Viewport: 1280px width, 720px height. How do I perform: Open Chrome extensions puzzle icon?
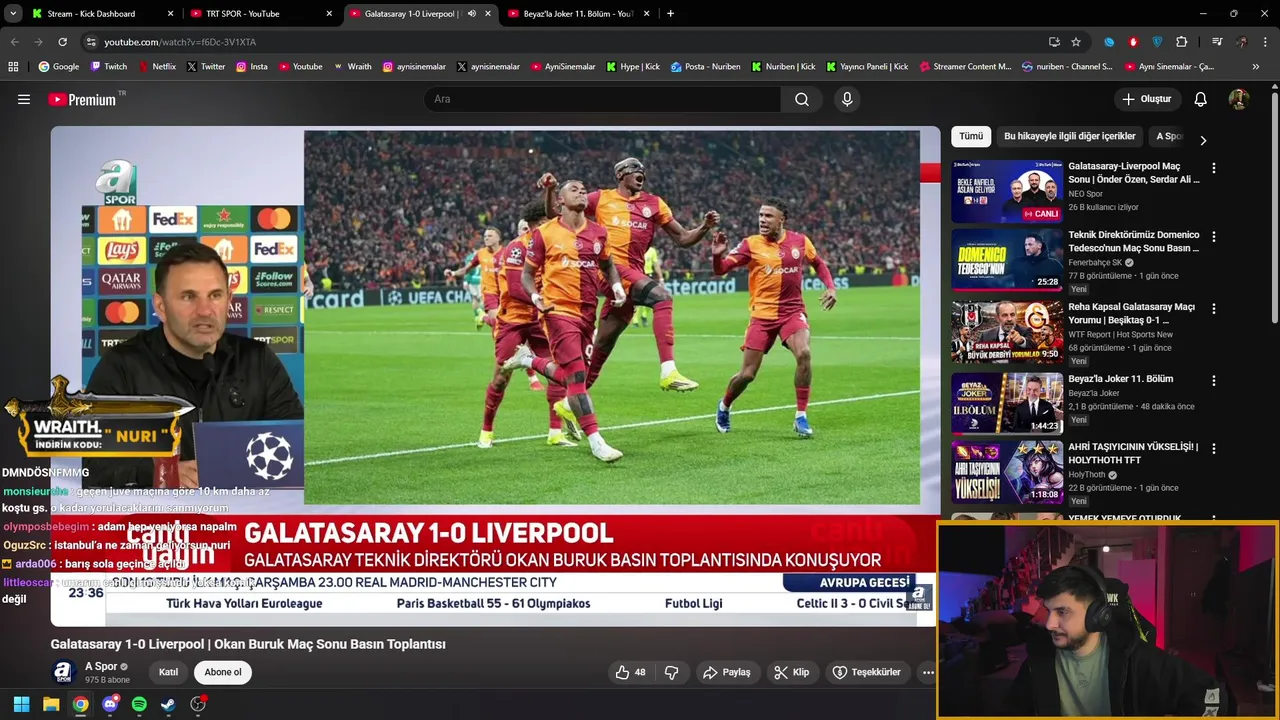click(x=1182, y=42)
